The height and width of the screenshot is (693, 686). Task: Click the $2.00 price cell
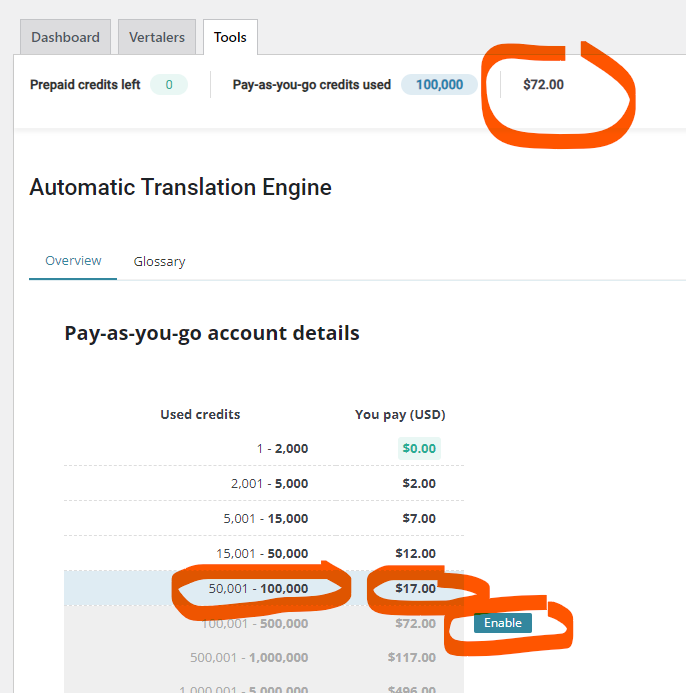(x=419, y=484)
